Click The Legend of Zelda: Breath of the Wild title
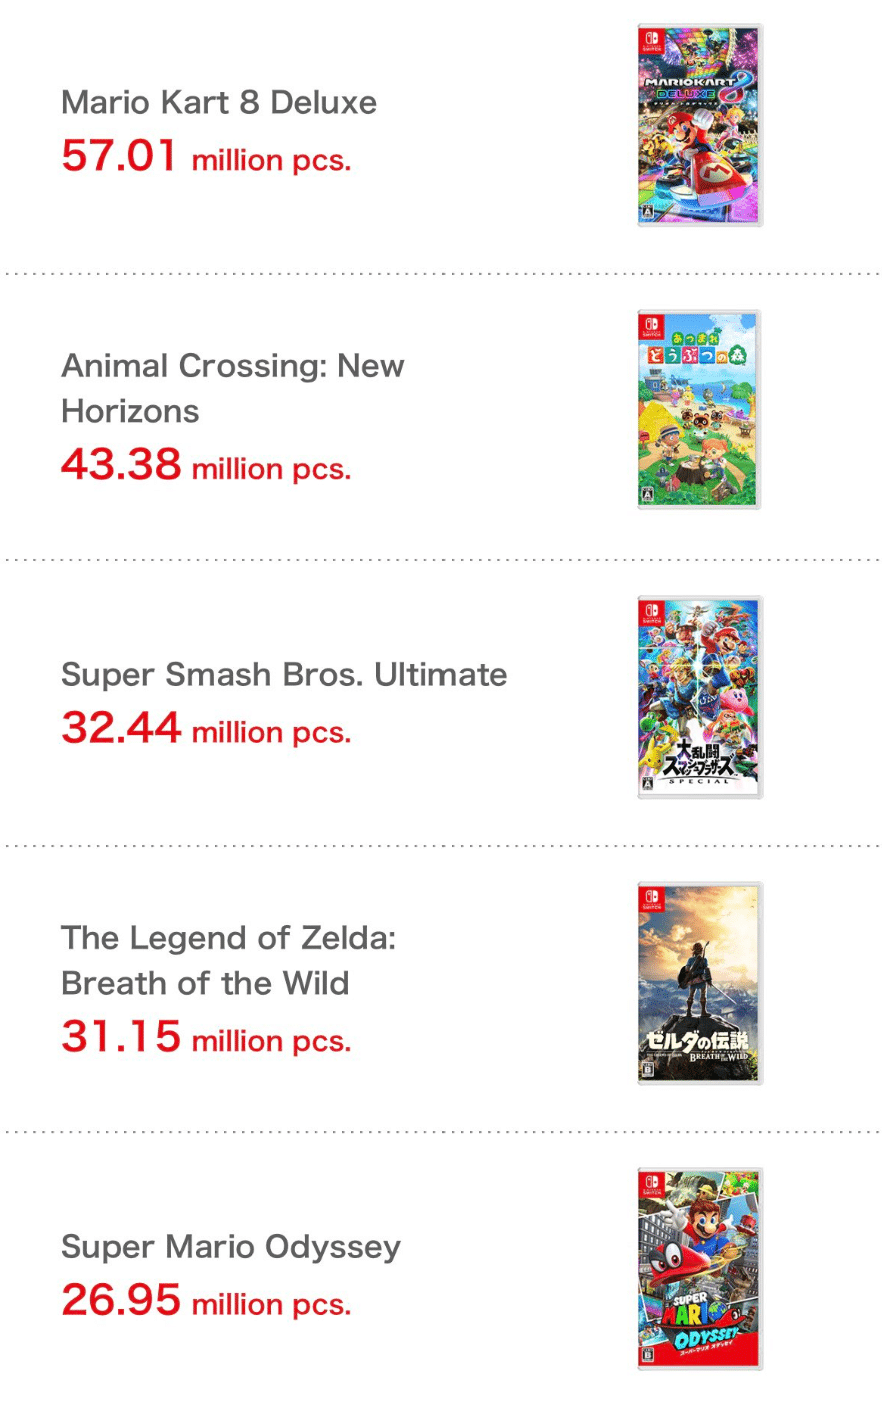 coord(228,960)
